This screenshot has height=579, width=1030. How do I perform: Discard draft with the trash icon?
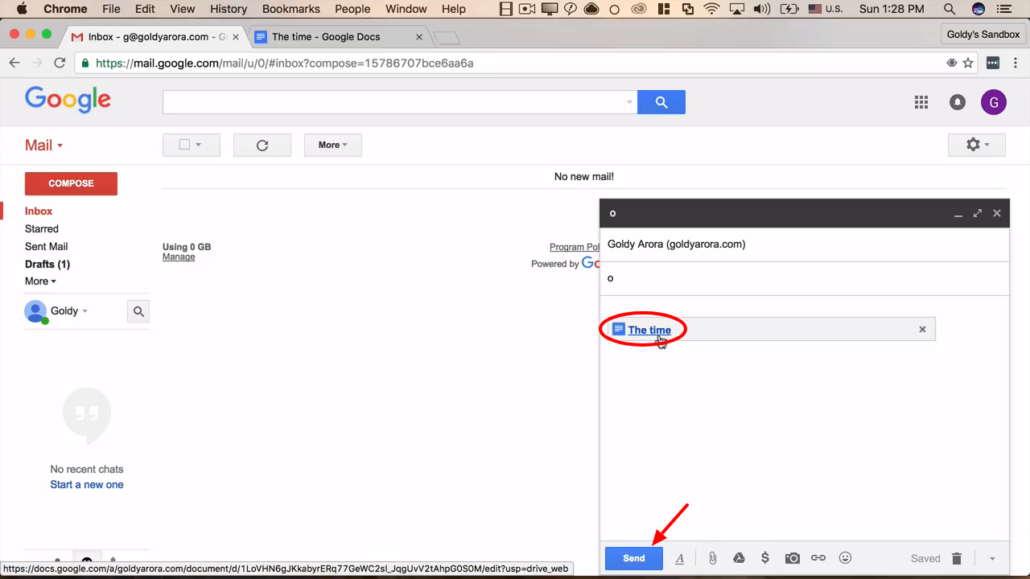coord(957,559)
